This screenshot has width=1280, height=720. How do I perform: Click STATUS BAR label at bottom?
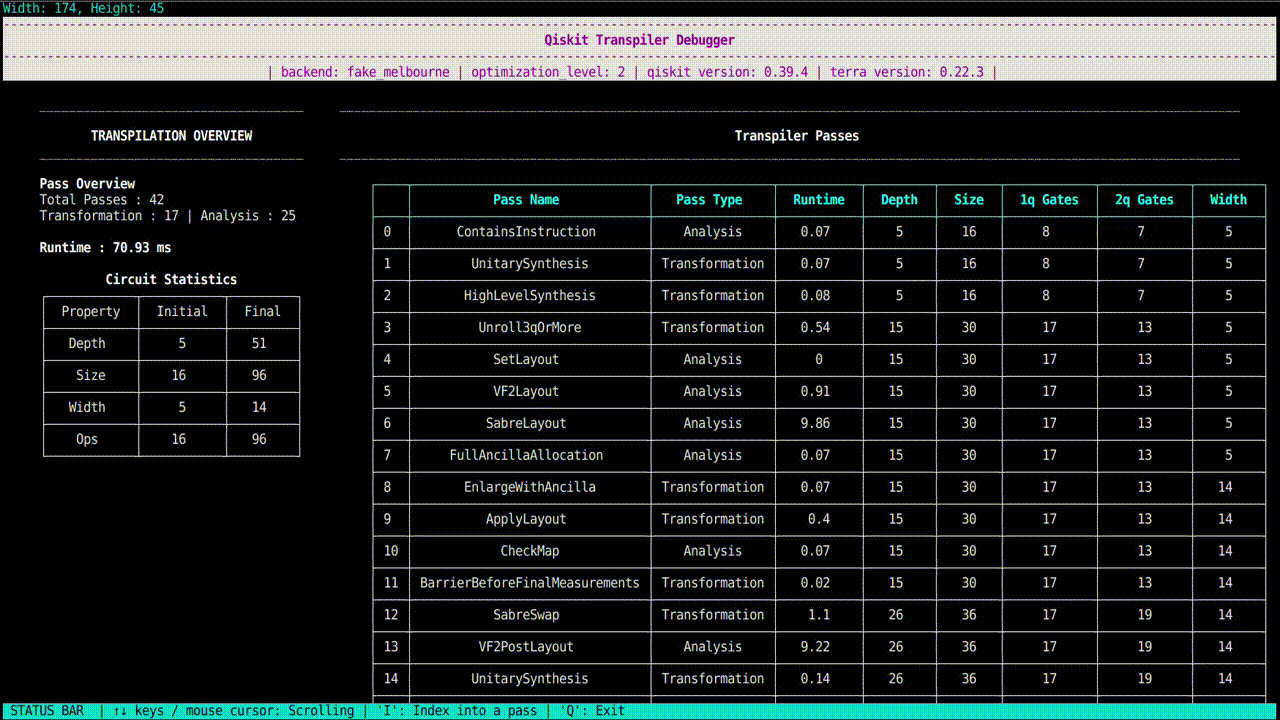pyautogui.click(x=47, y=711)
